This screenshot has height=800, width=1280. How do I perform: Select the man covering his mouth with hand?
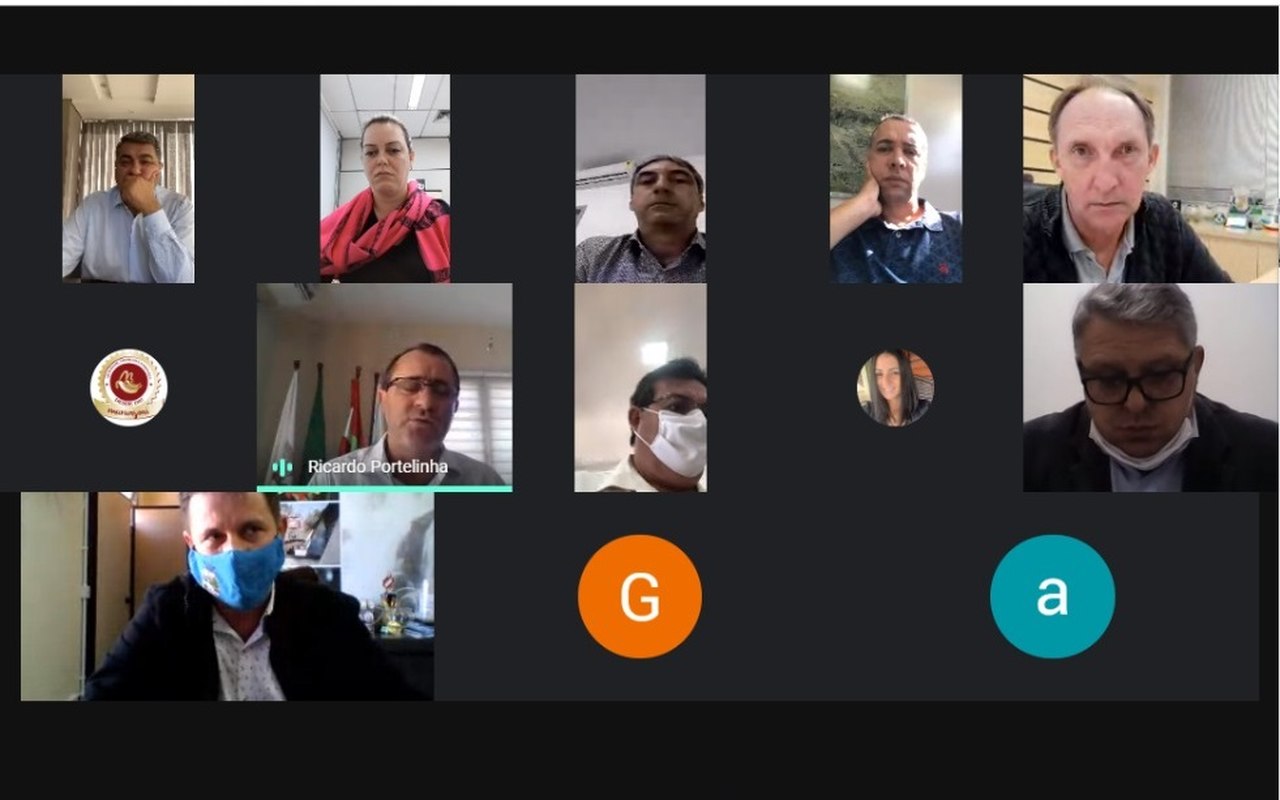[128, 178]
